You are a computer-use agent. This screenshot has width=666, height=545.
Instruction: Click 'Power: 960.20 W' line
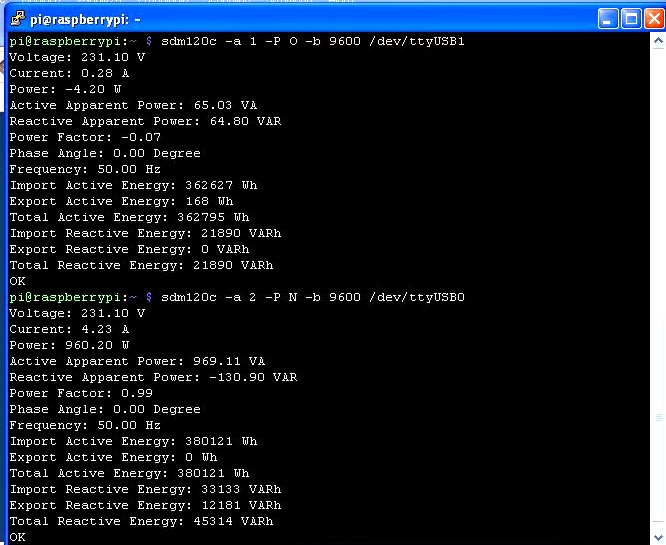69,345
